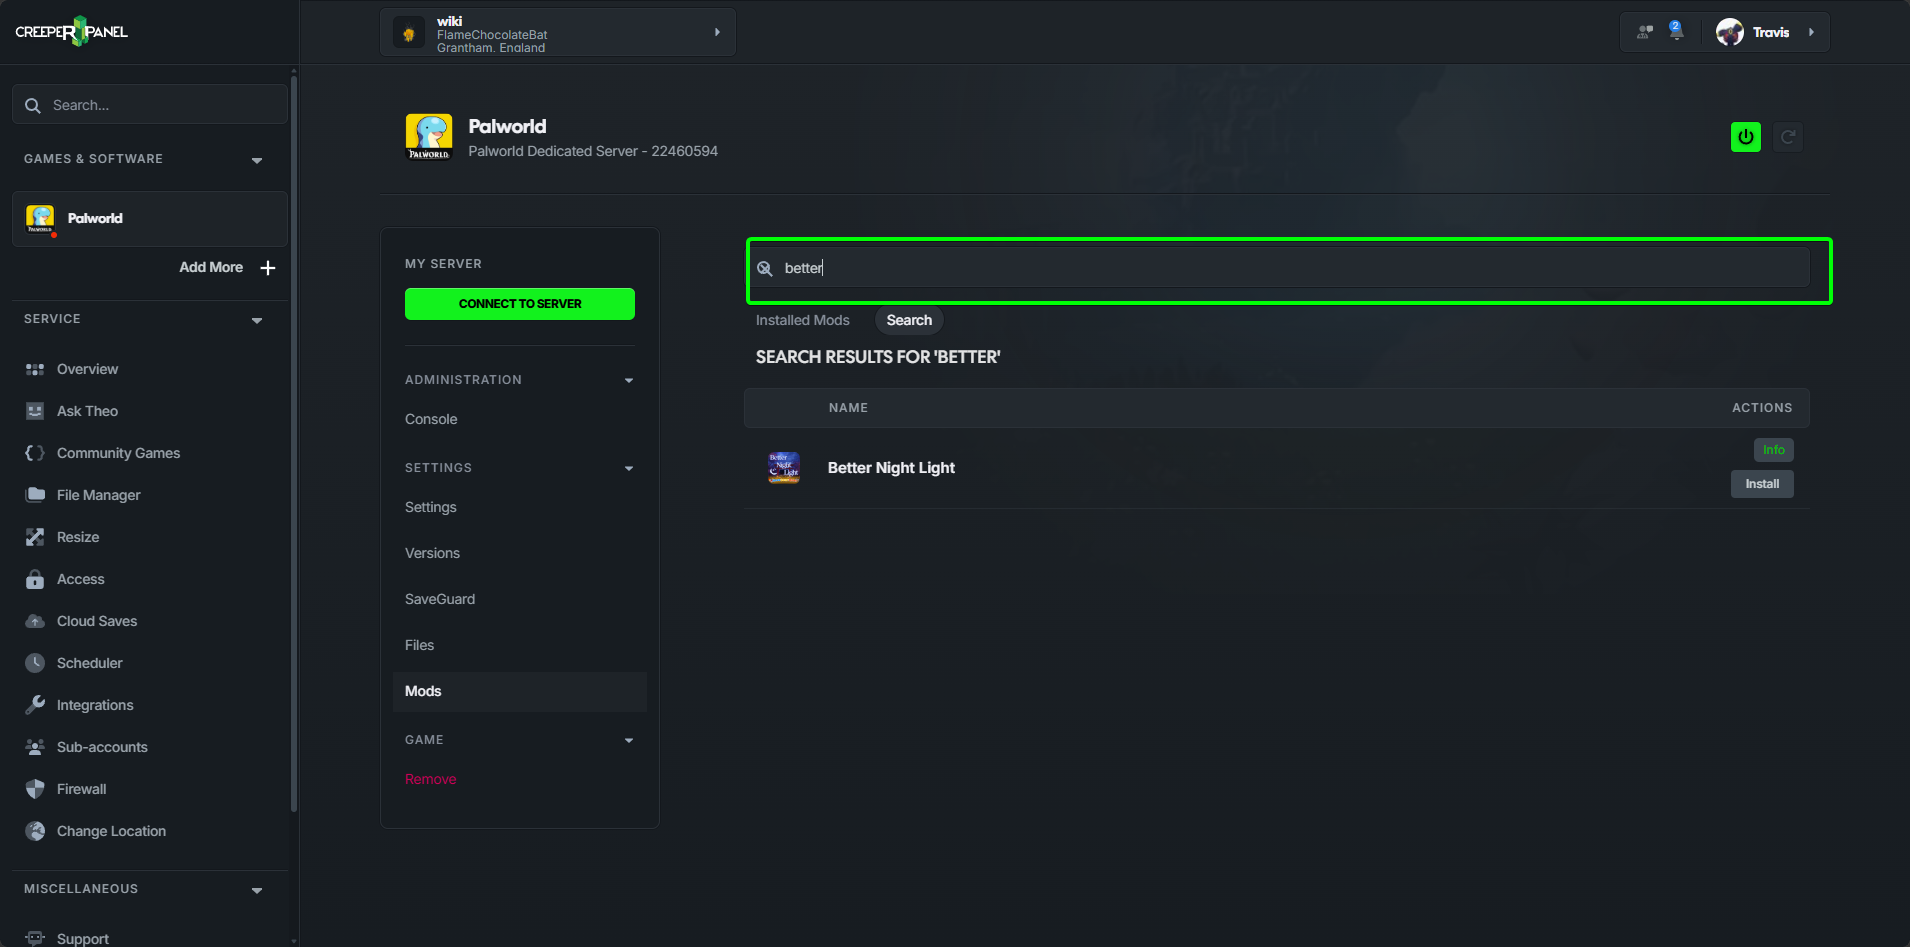1910x947 pixels.
Task: Click the green server power icon
Action: tap(1746, 137)
